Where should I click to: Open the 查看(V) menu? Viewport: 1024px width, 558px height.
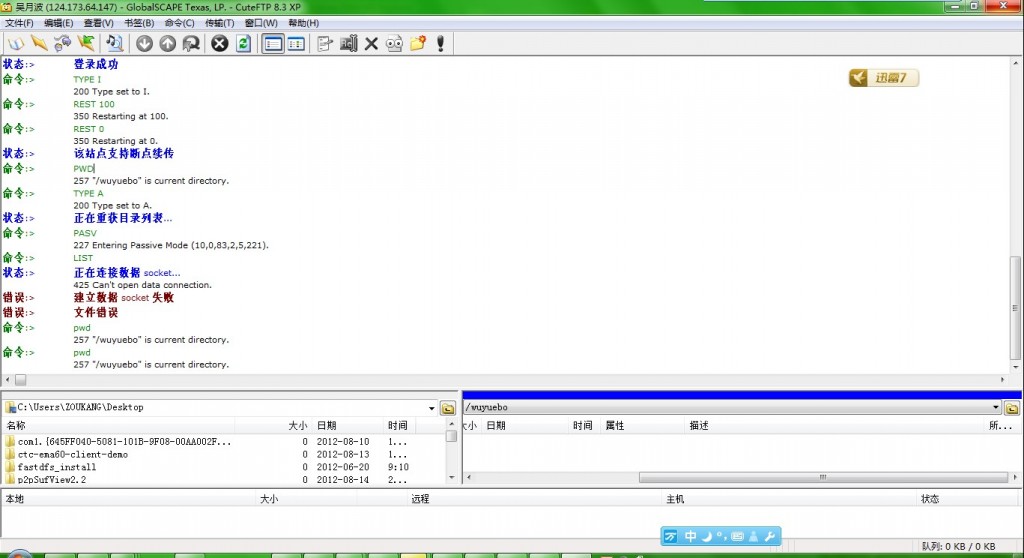point(99,23)
